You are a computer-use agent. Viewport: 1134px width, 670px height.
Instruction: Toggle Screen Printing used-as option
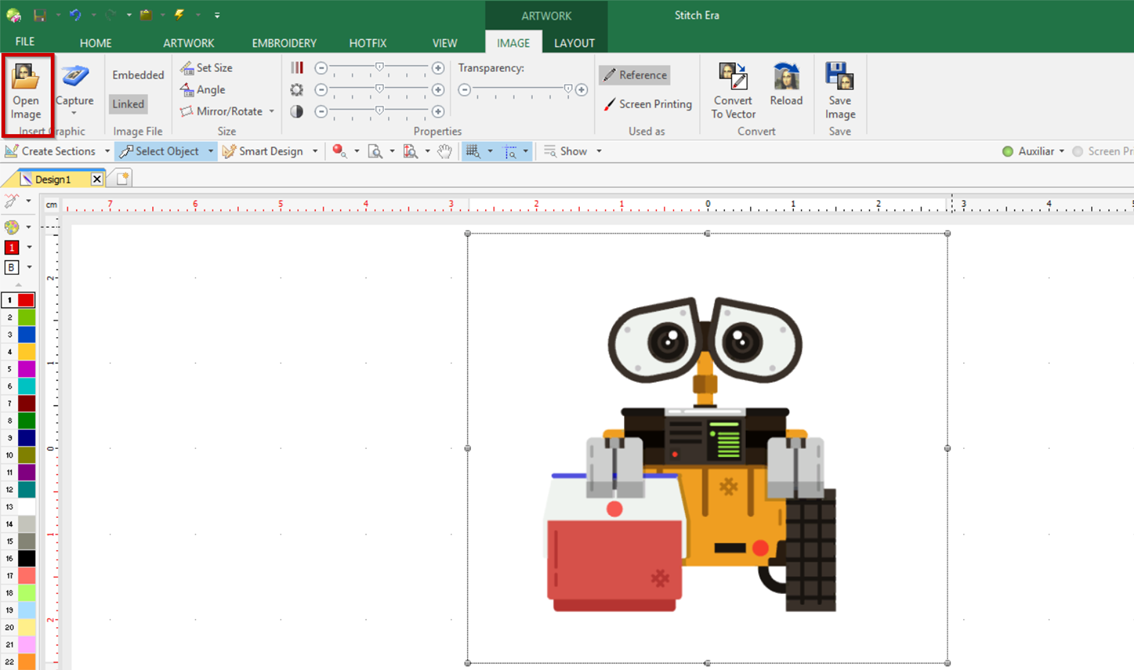coord(647,104)
